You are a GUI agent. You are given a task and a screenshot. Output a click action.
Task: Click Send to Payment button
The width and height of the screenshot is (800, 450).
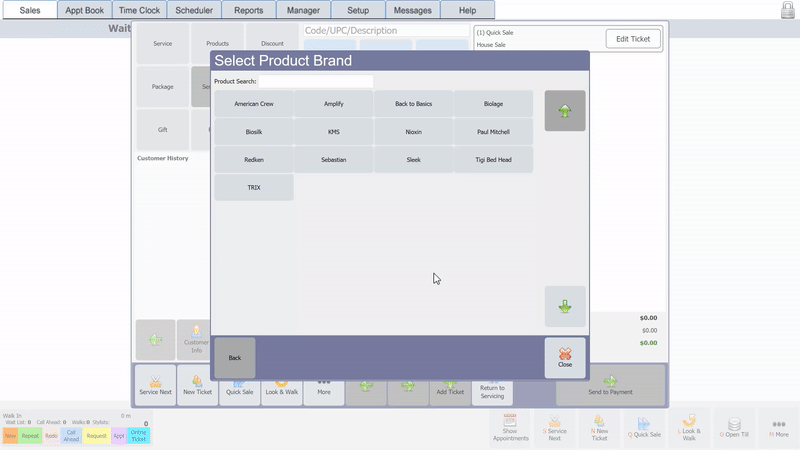(x=610, y=386)
